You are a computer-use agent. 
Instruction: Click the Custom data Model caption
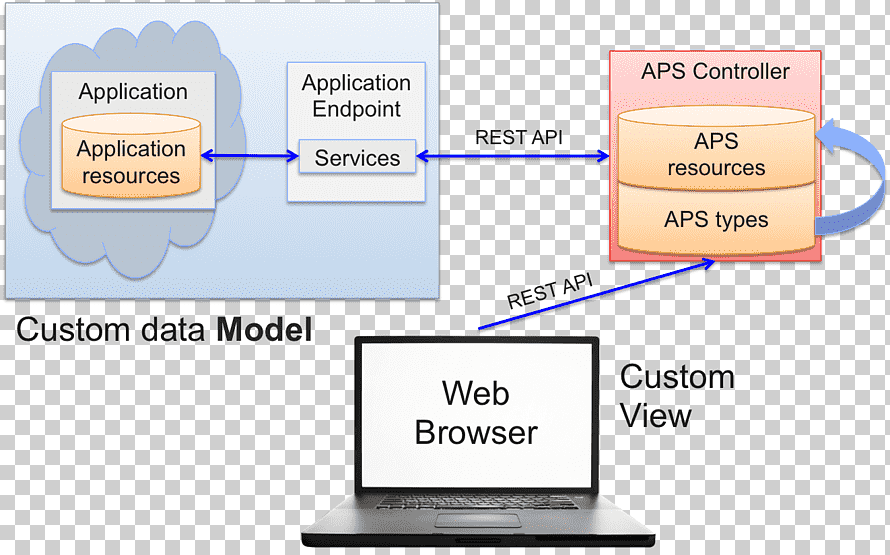click(x=164, y=330)
